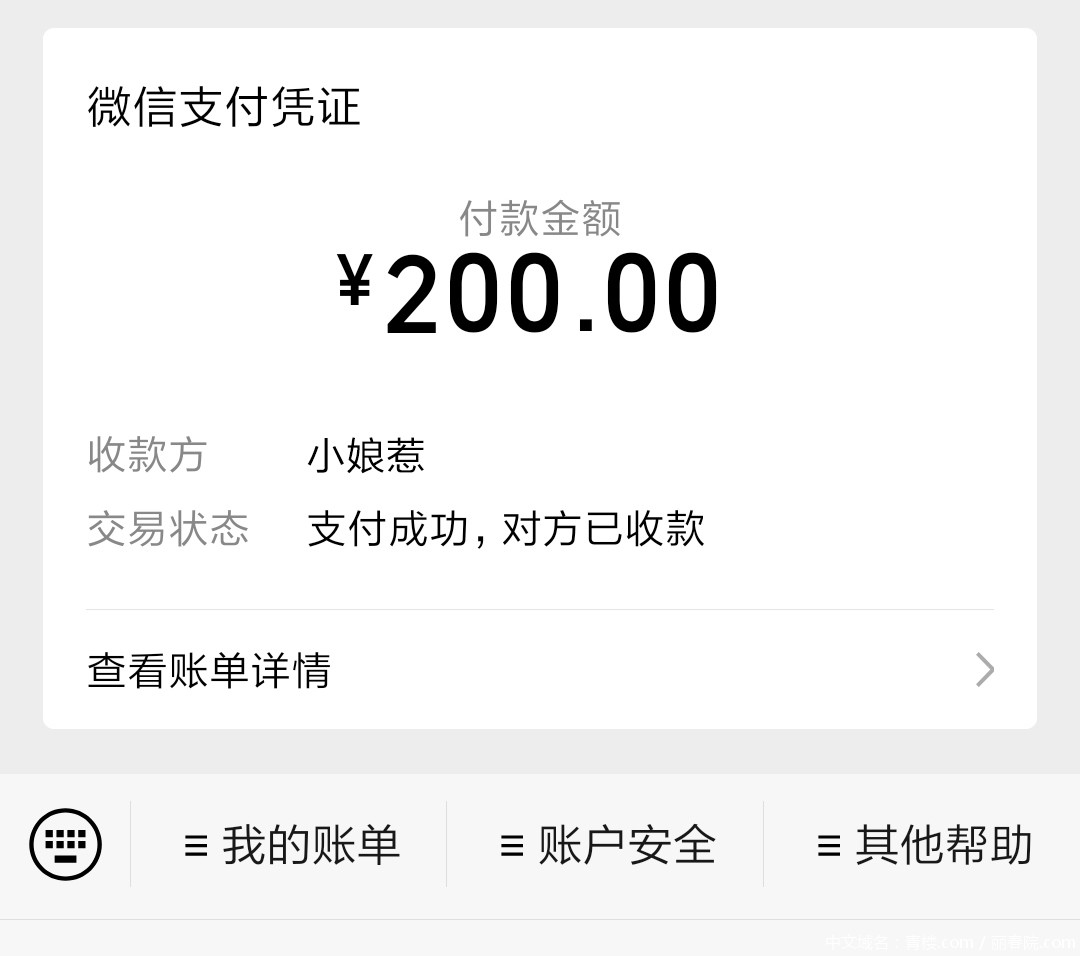Click the 收款方 label

pyautogui.click(x=147, y=455)
